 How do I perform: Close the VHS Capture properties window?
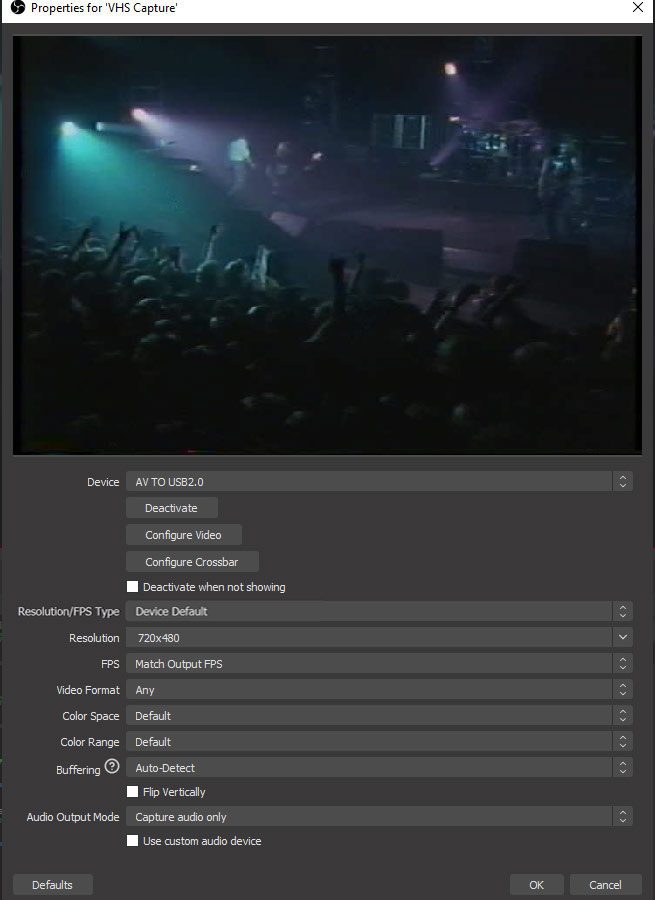[638, 8]
